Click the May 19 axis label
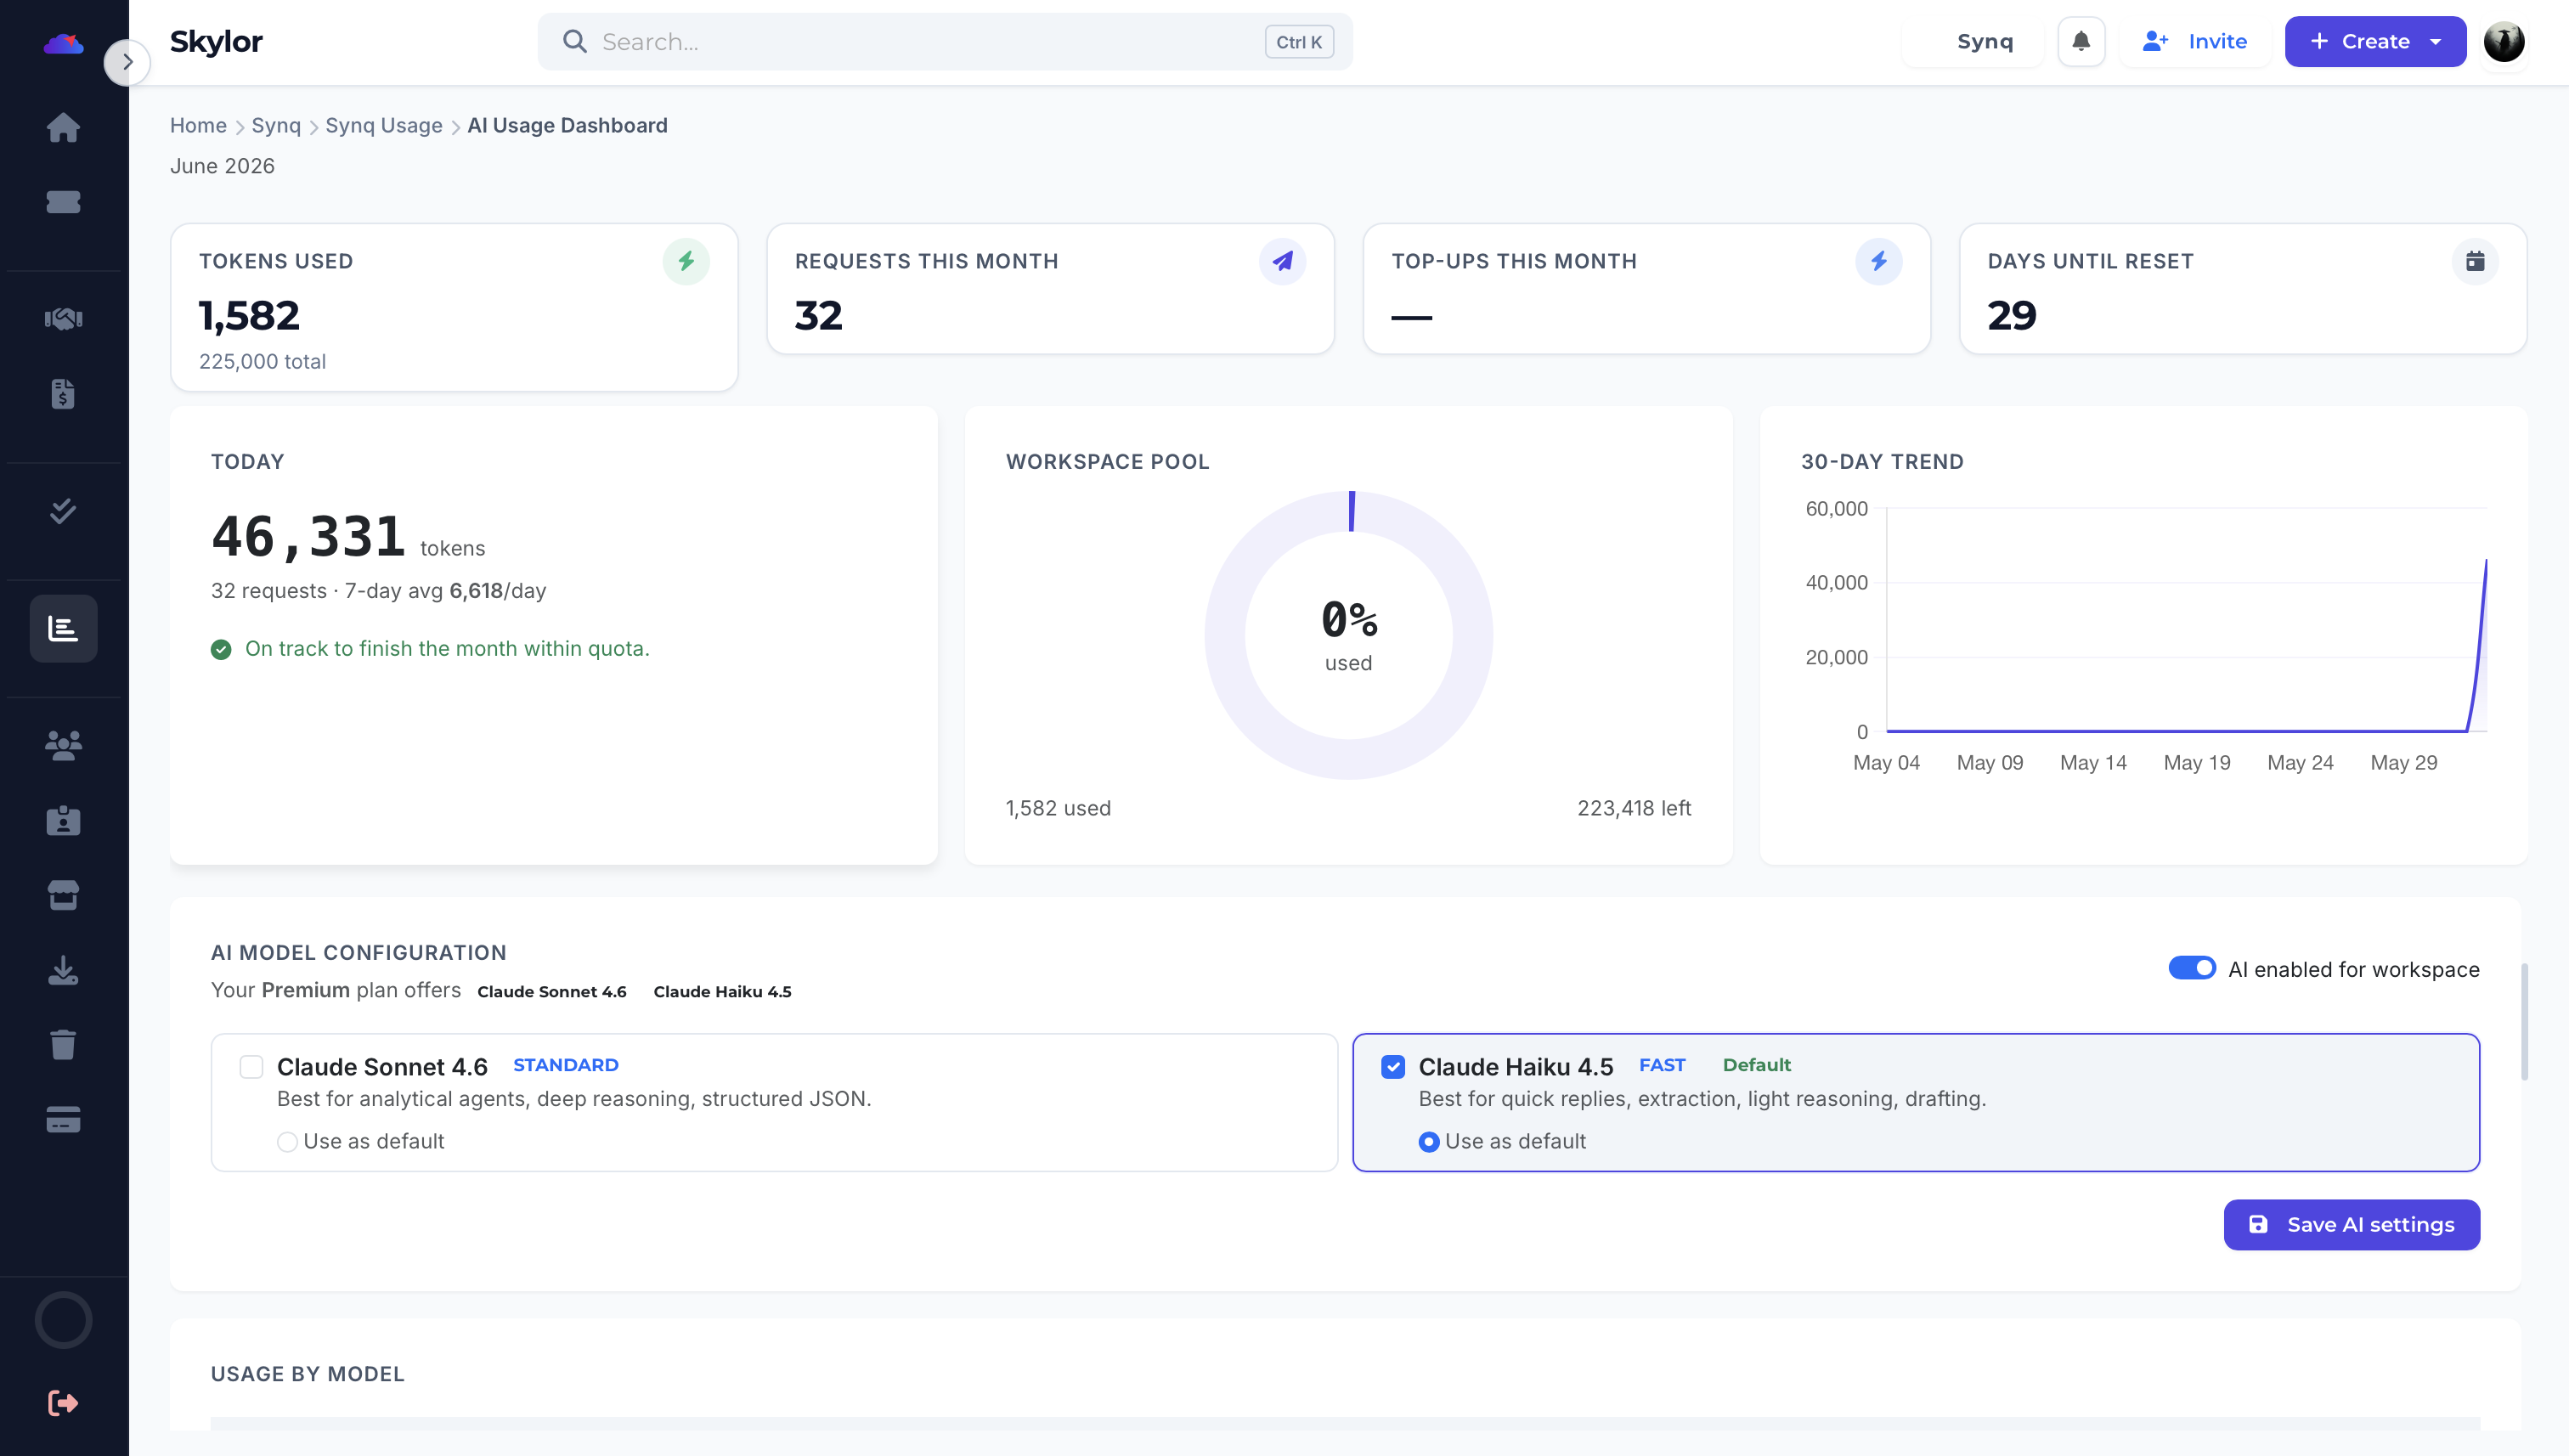The image size is (2569, 1456). (2197, 763)
